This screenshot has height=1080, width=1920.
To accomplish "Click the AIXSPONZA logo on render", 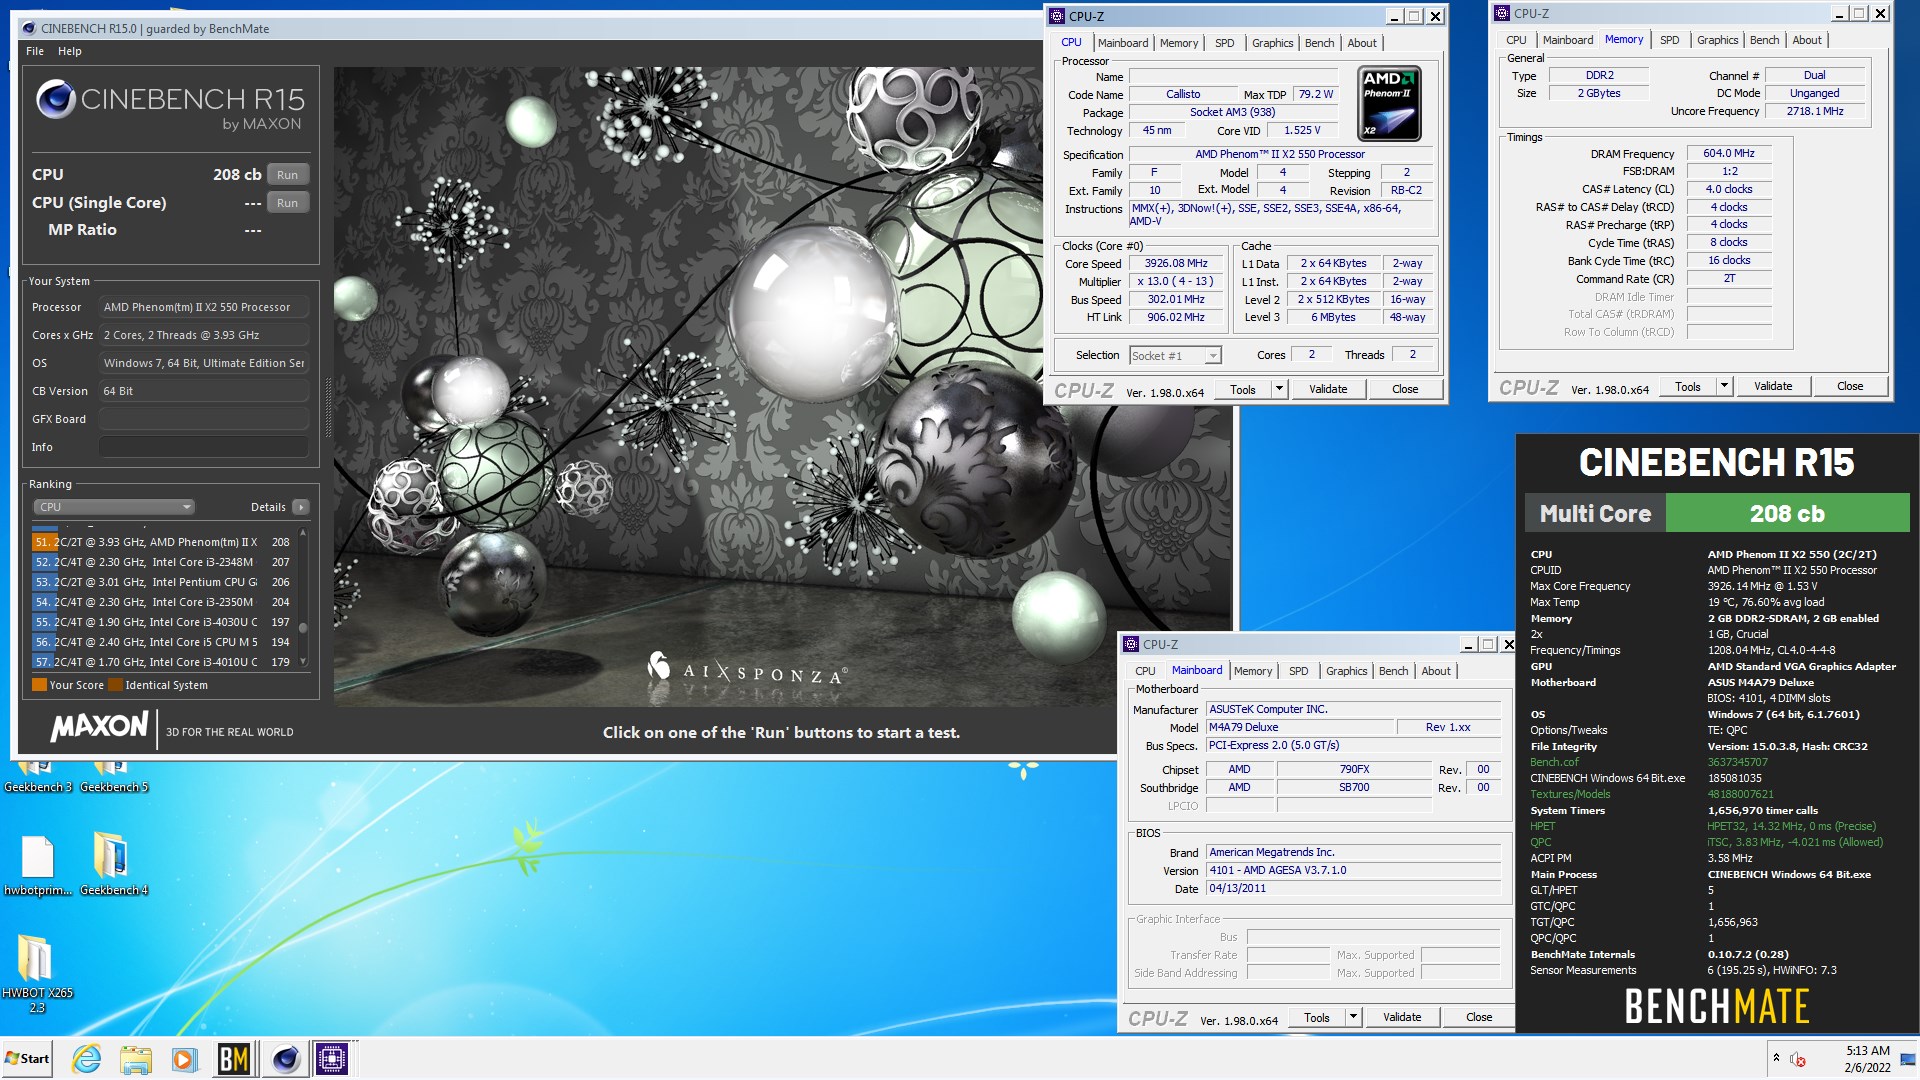I will tap(747, 669).
